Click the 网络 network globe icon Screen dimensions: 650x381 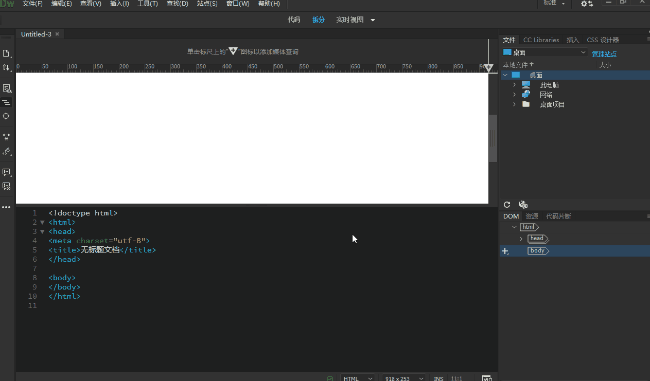click(526, 95)
